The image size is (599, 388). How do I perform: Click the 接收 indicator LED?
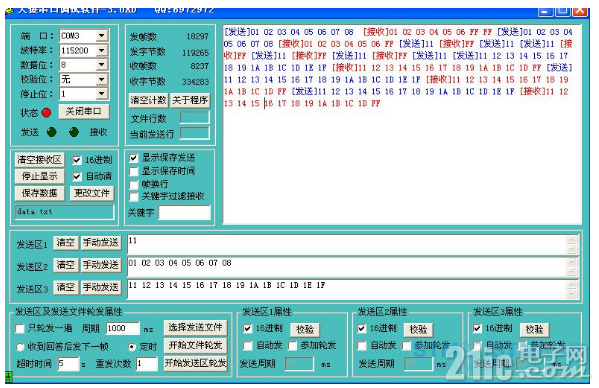point(74,132)
